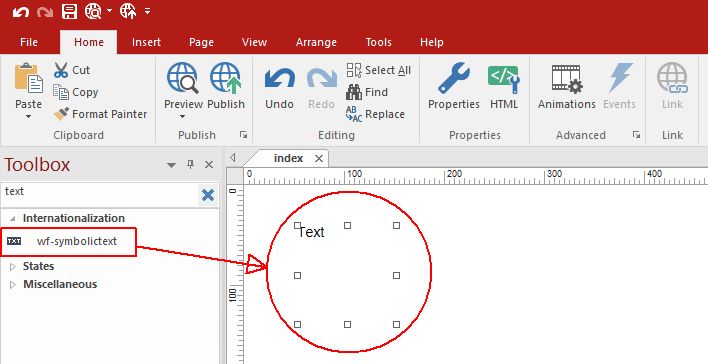Select the wf-symbolictext toolbox item
The width and height of the screenshot is (708, 364).
(x=68, y=242)
